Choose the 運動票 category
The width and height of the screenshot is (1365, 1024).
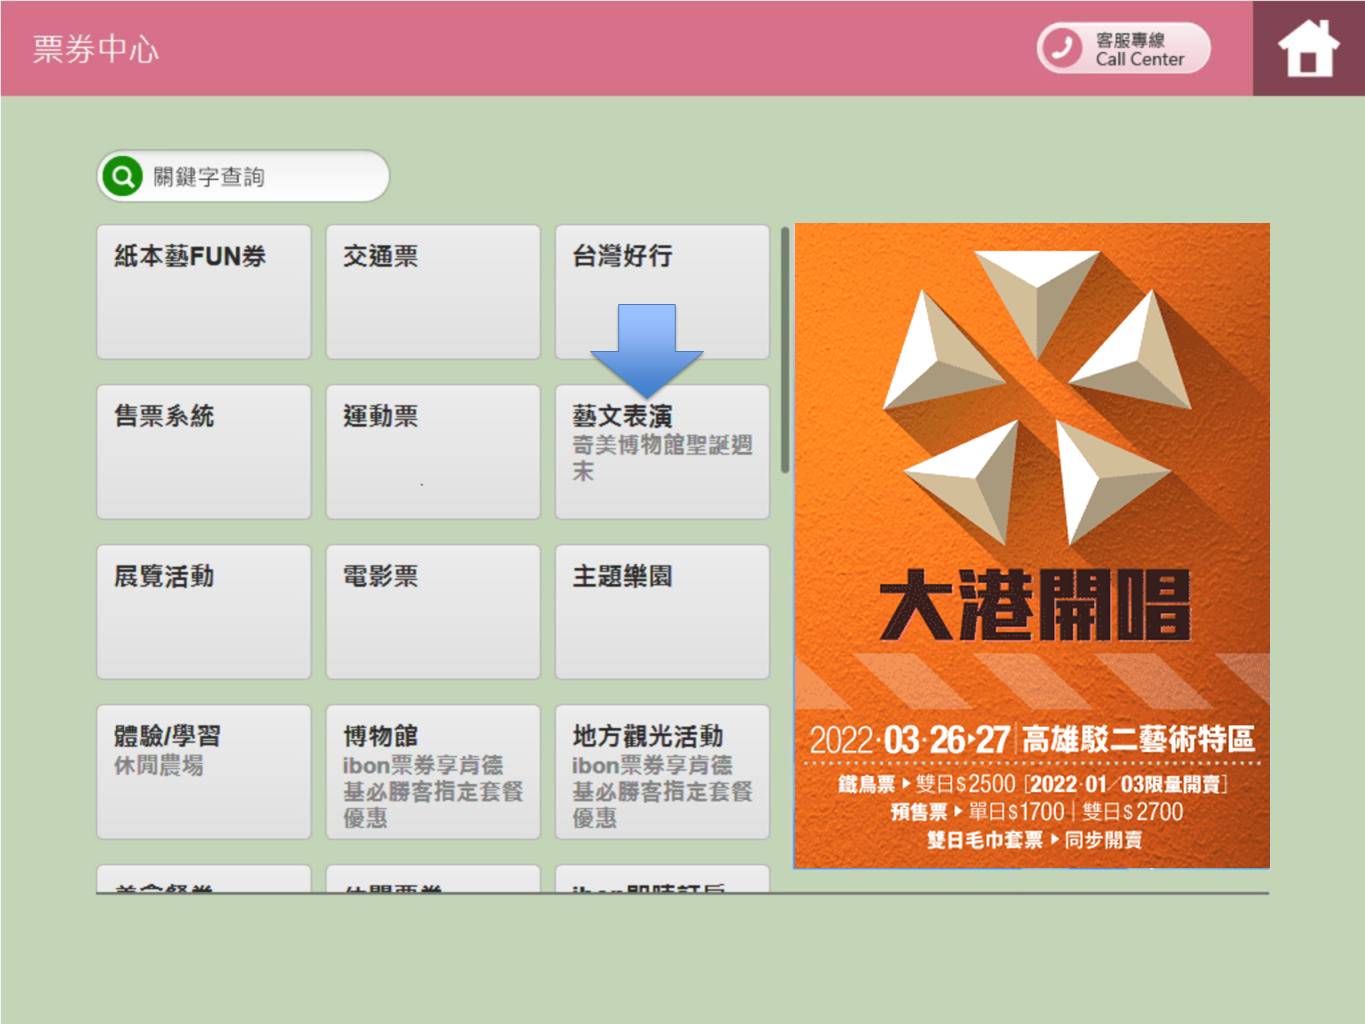point(433,452)
